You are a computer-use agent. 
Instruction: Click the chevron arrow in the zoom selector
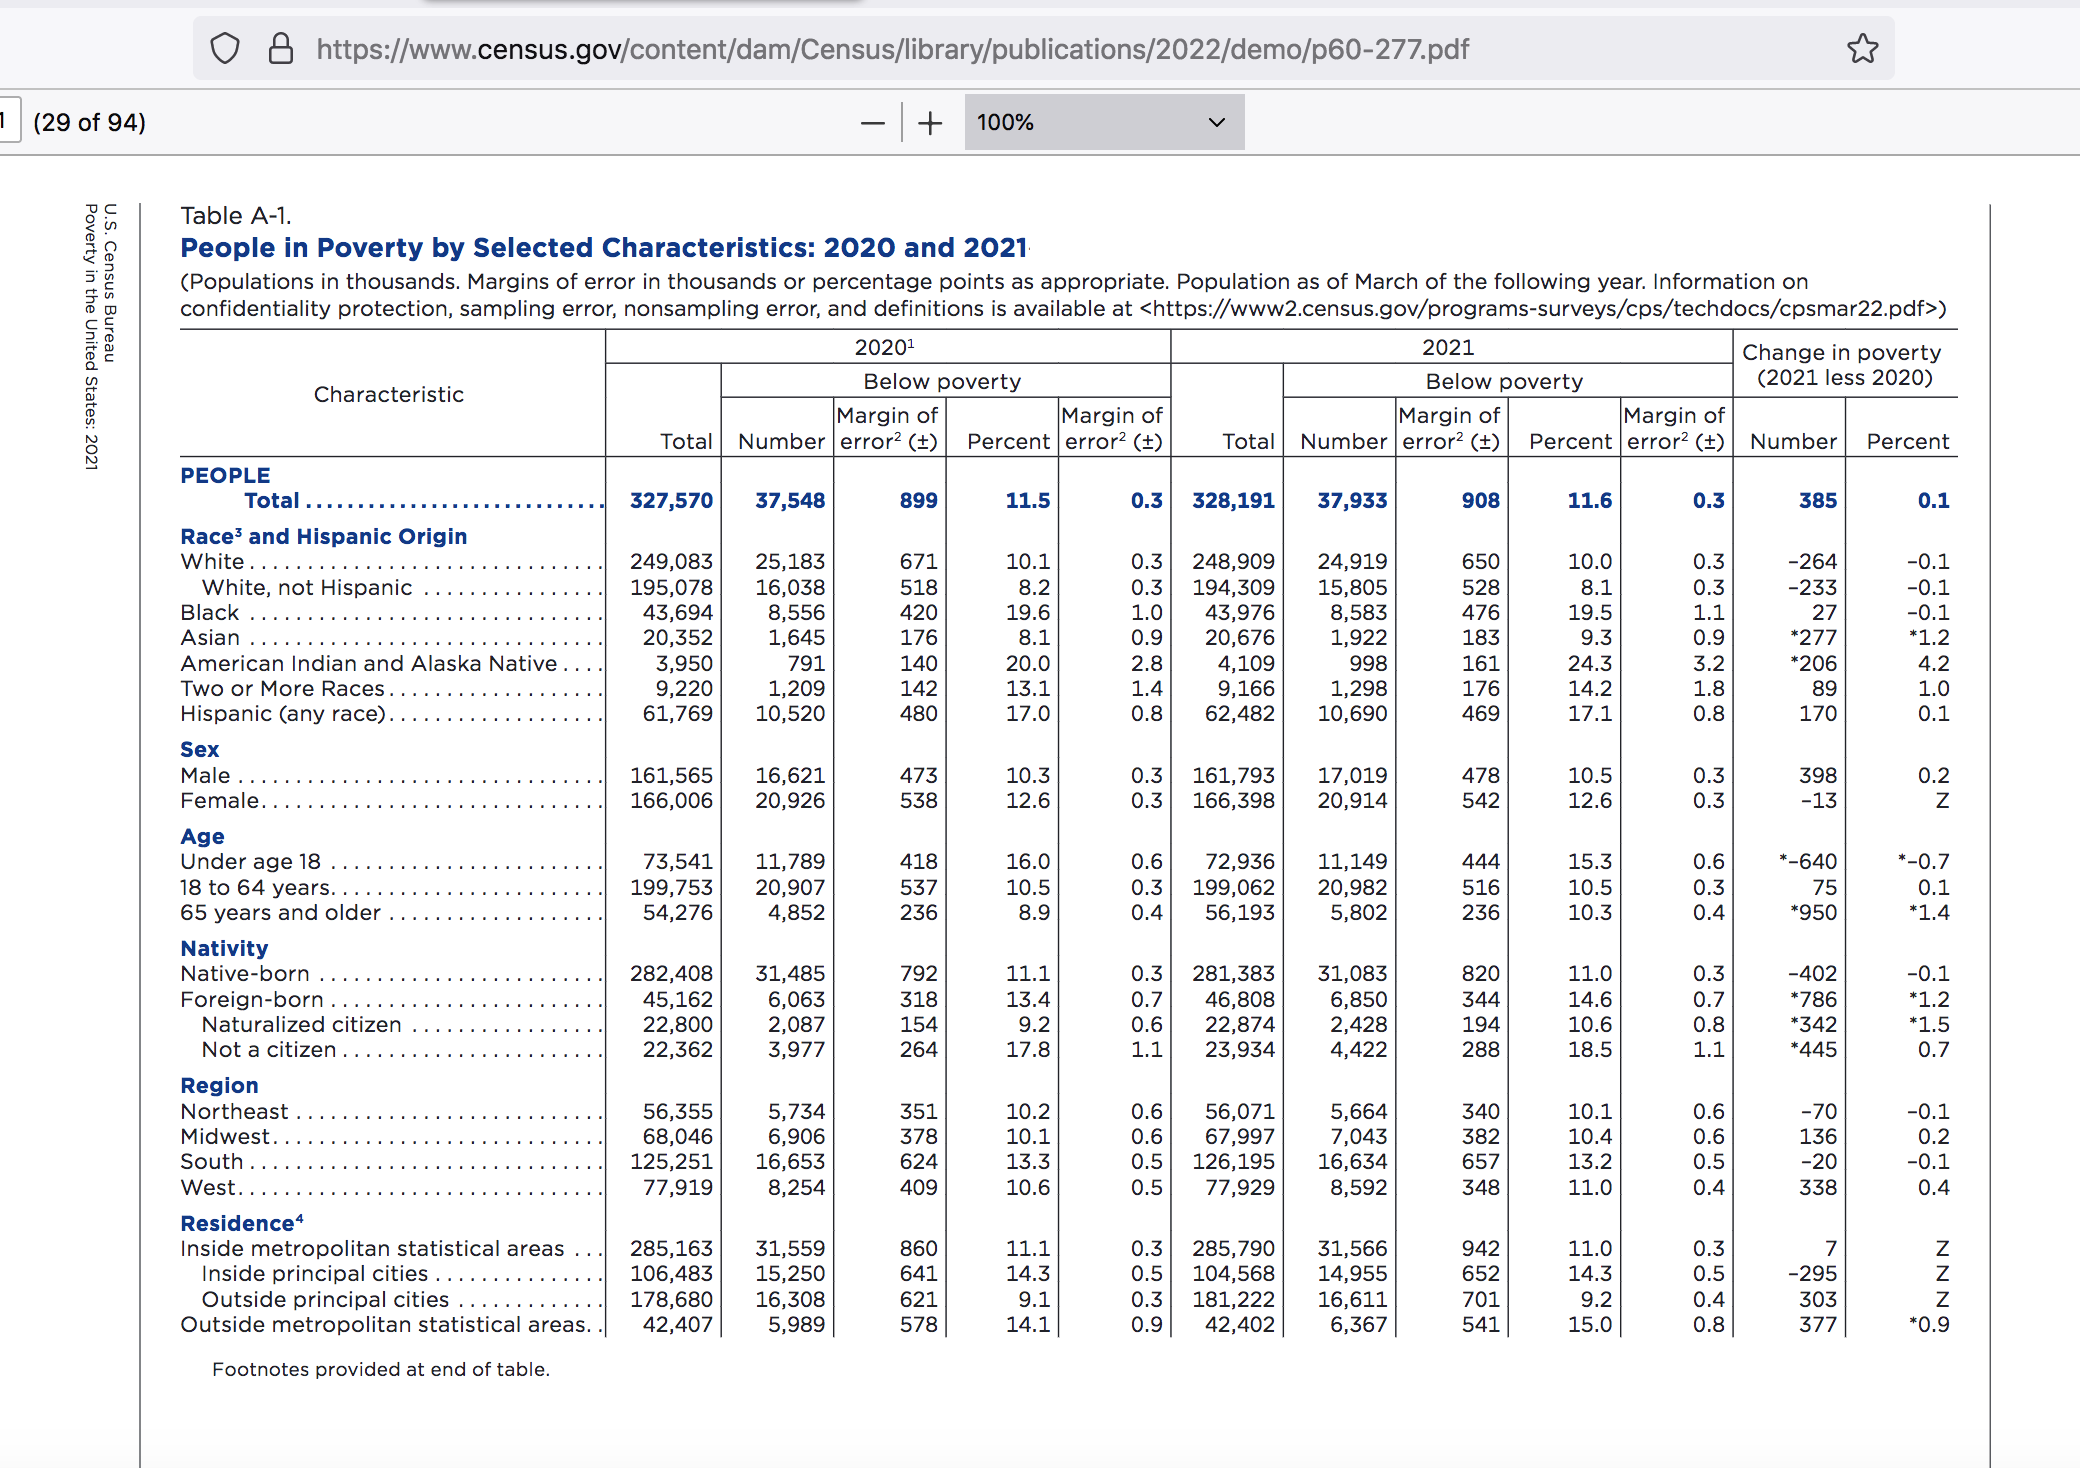tap(1216, 123)
